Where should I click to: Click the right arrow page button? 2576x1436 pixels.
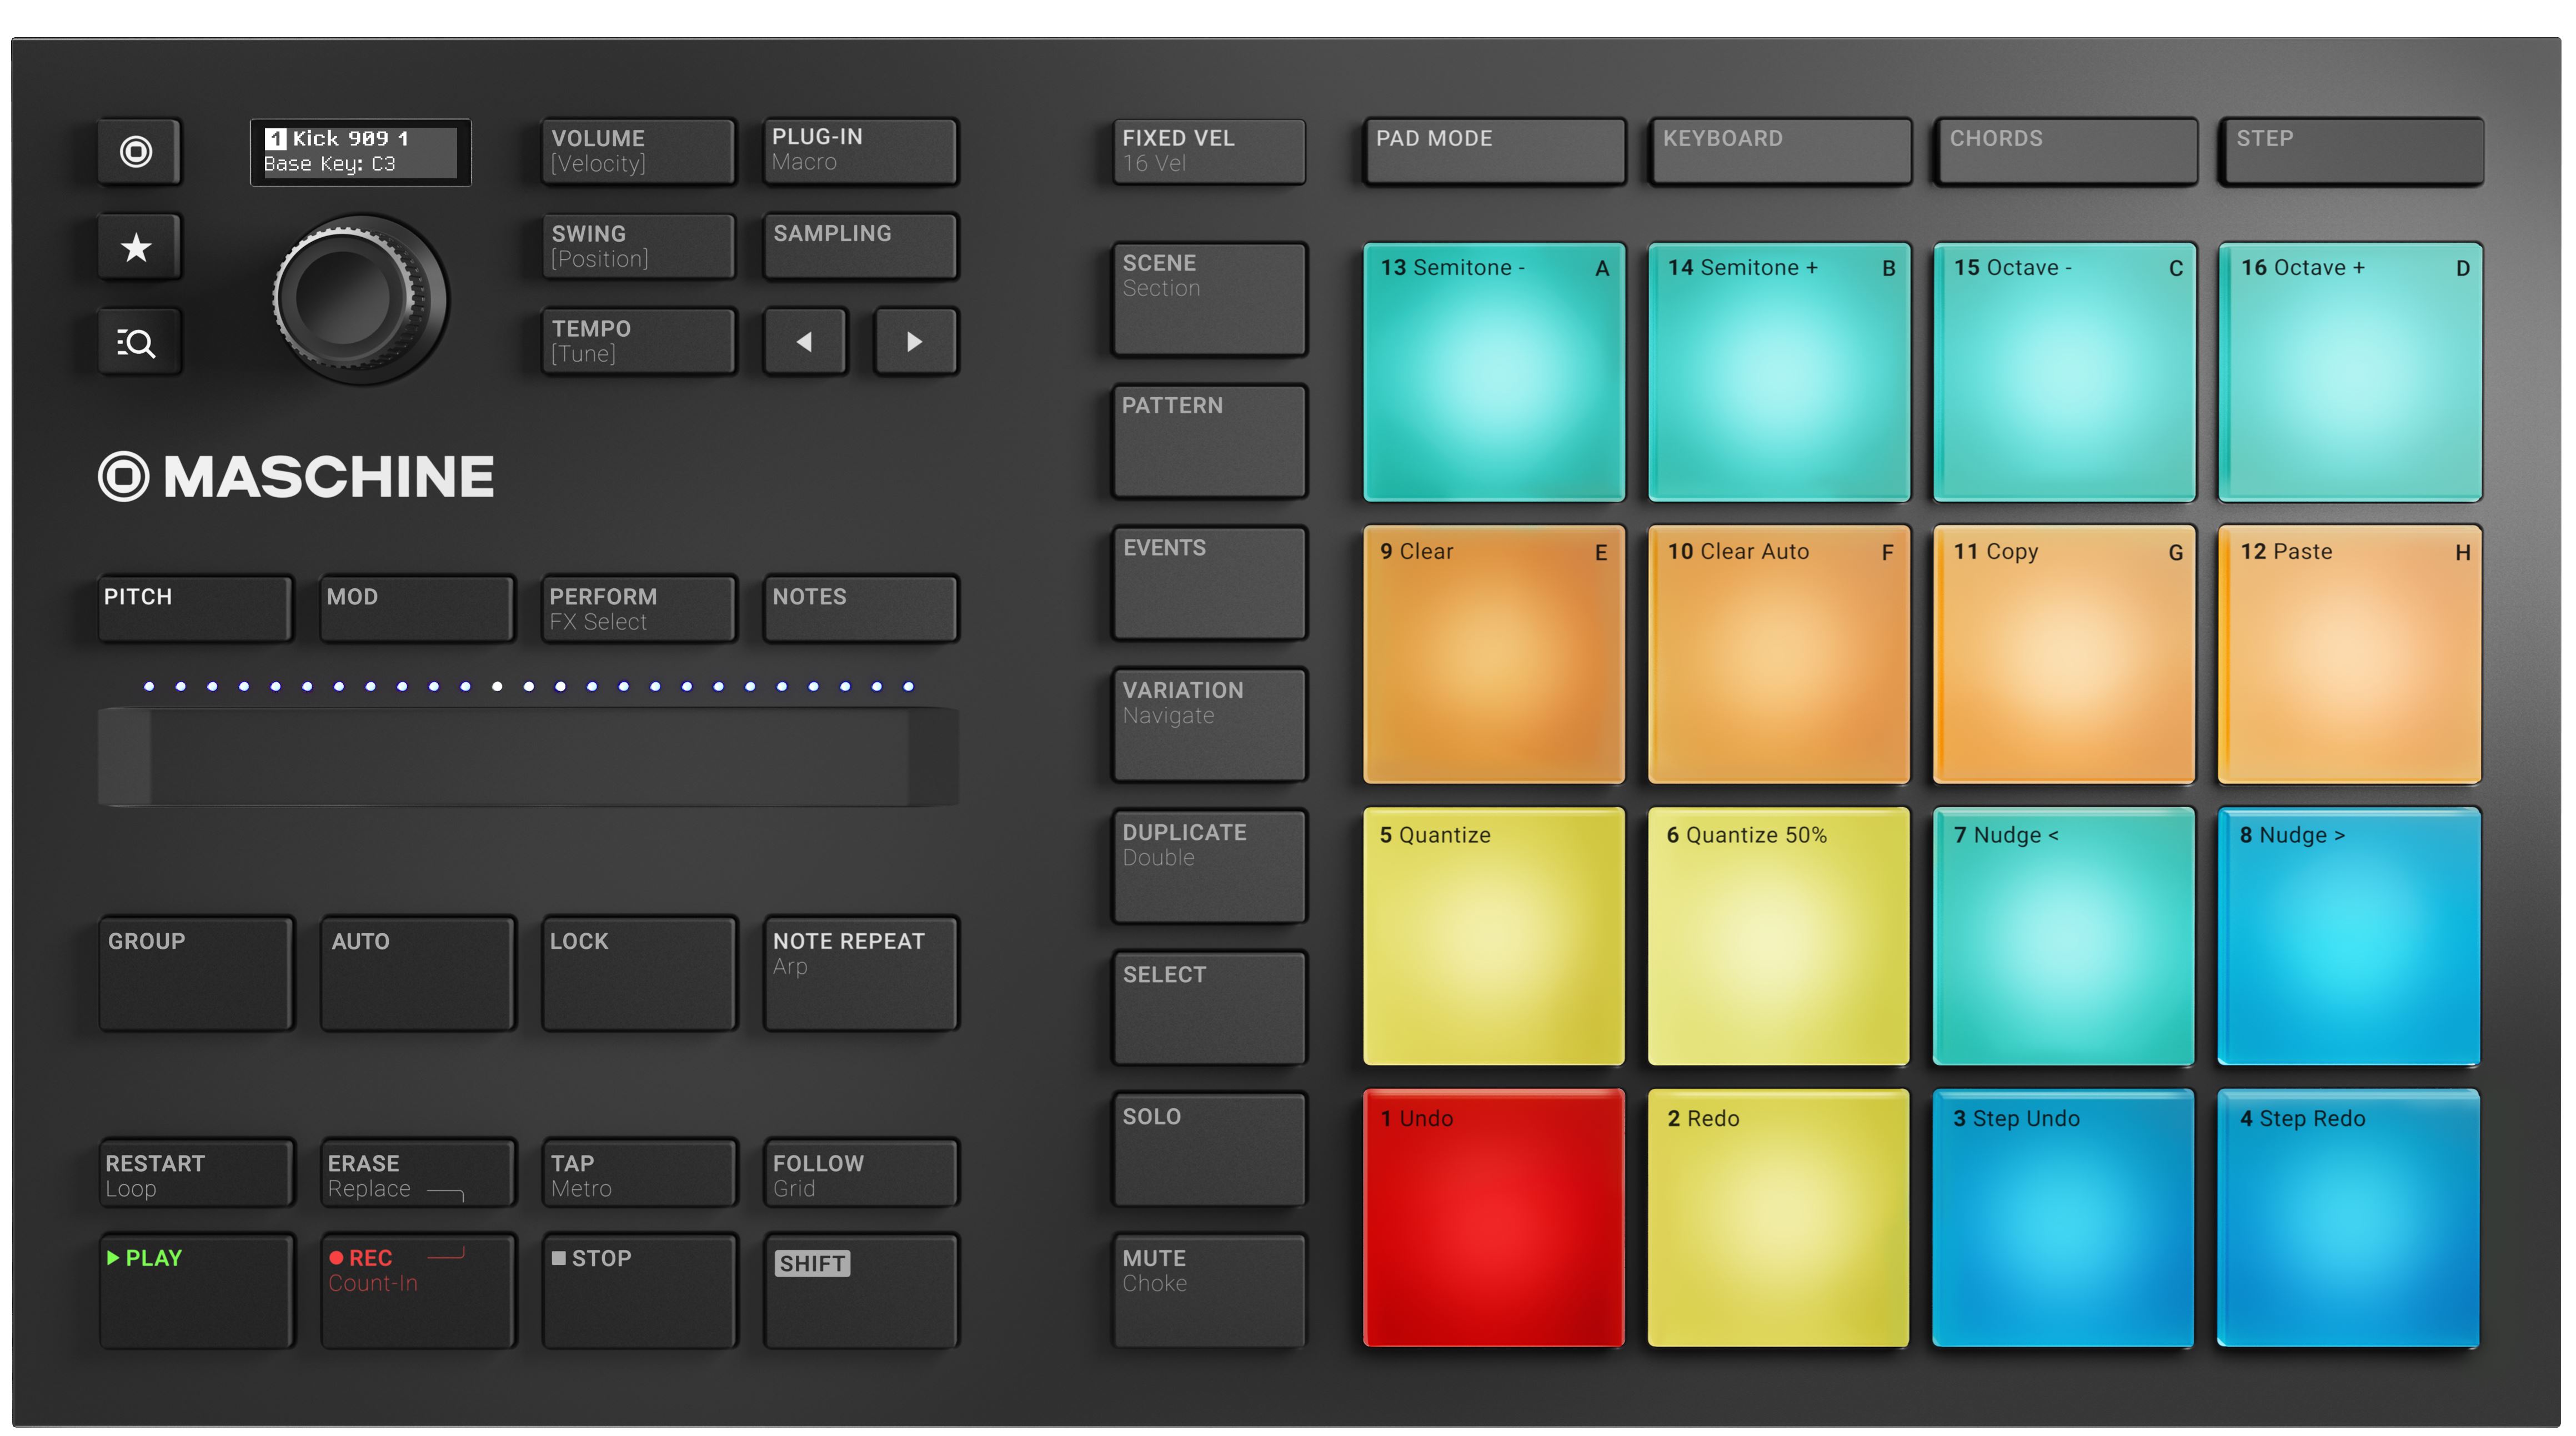[915, 343]
